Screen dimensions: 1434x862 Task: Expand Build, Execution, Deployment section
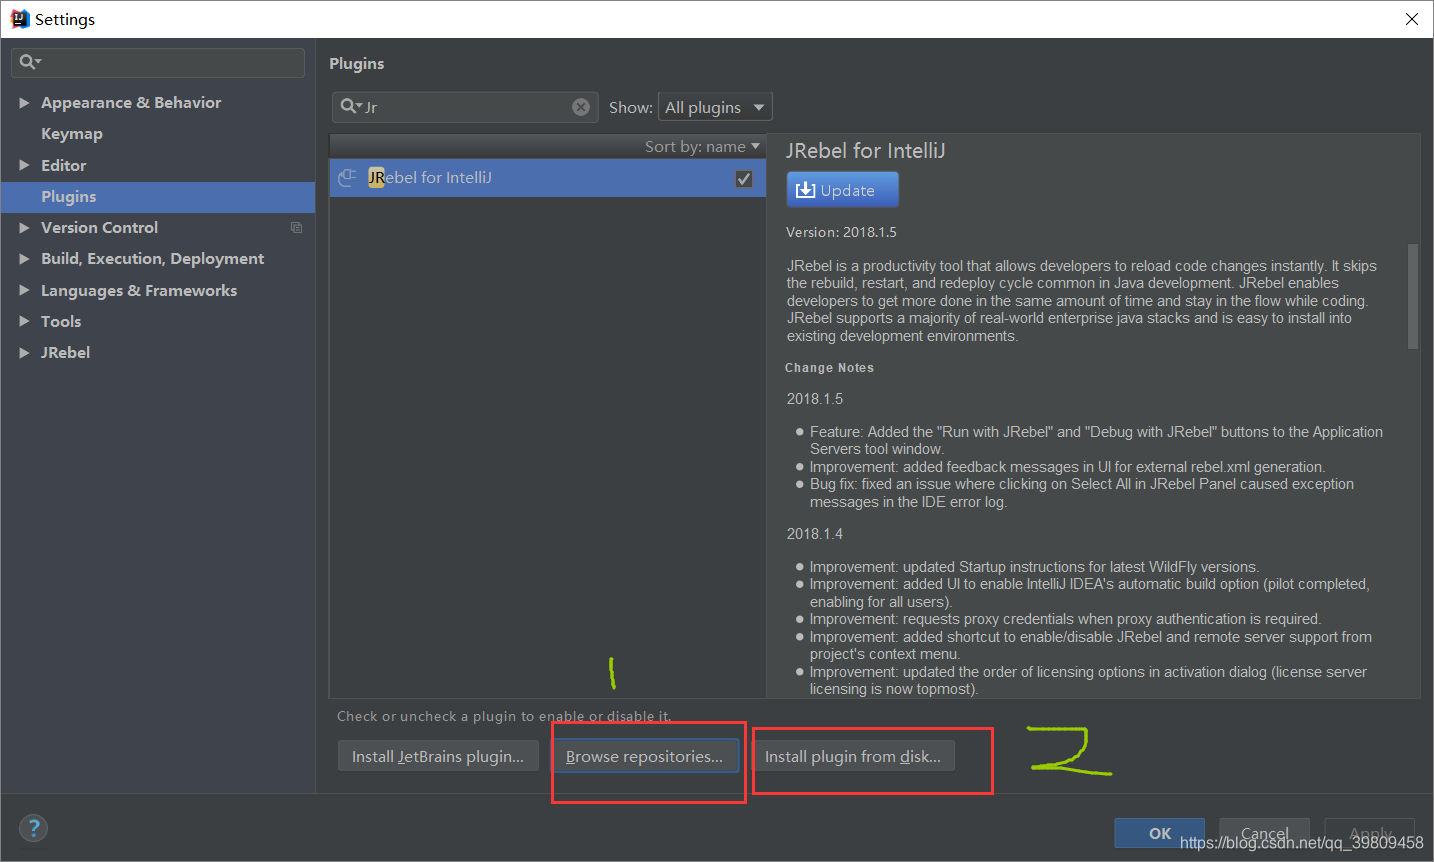24,259
